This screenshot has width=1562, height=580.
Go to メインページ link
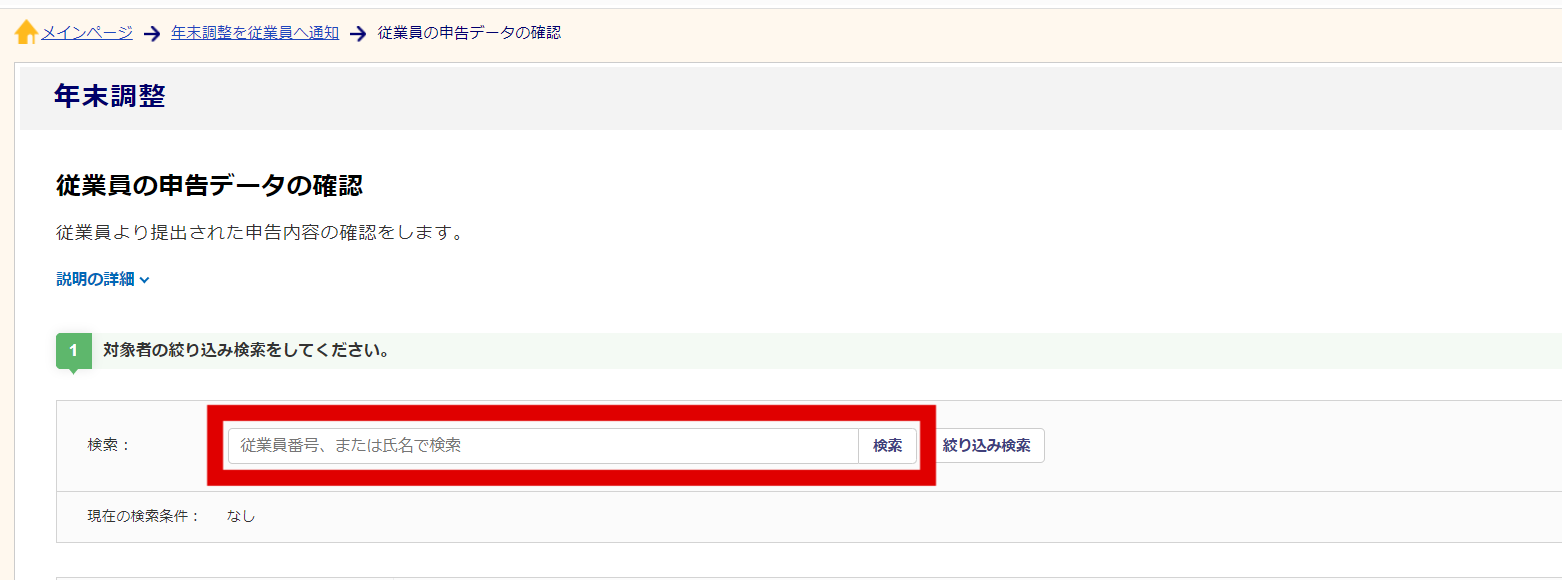tap(86, 33)
